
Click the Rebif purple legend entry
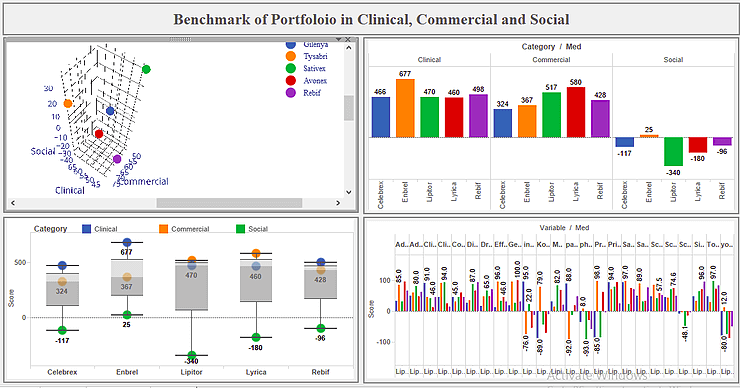(303, 93)
